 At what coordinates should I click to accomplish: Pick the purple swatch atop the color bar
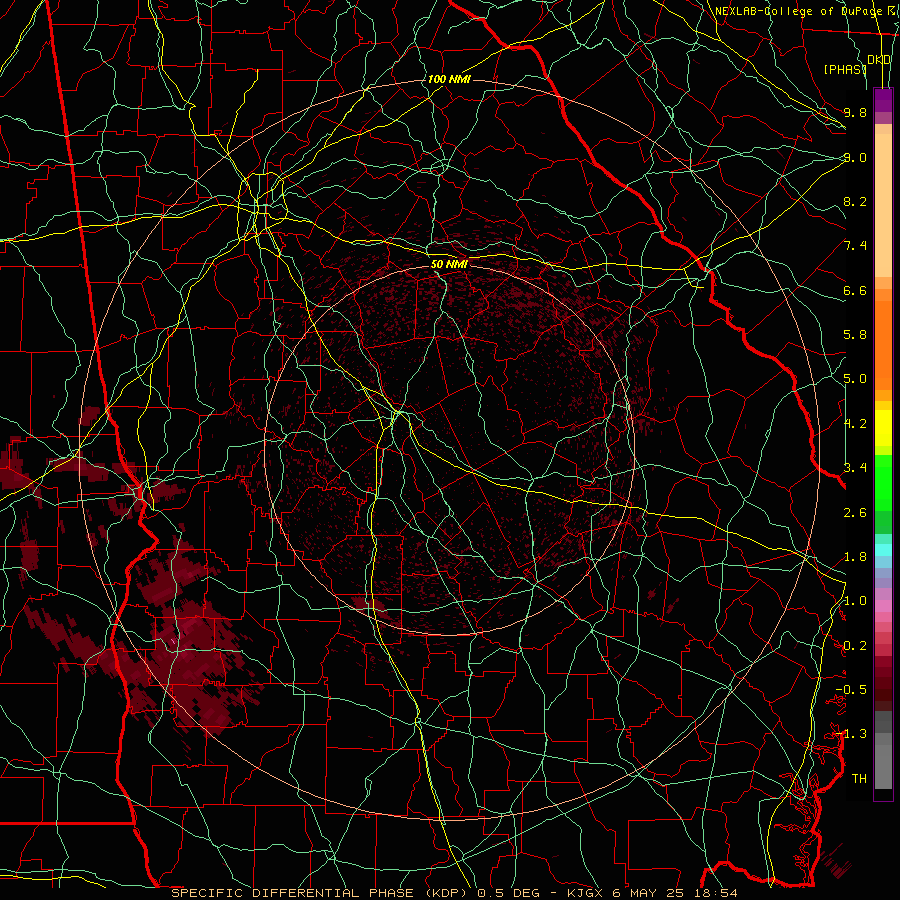883,100
